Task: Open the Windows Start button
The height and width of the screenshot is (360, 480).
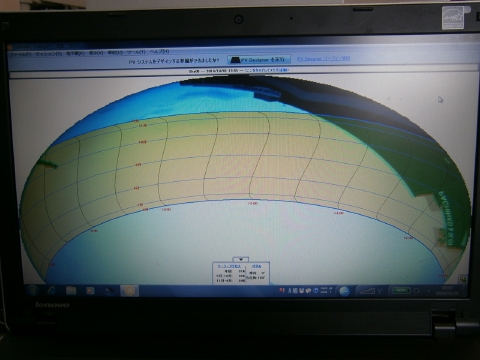Action: click(x=33, y=291)
